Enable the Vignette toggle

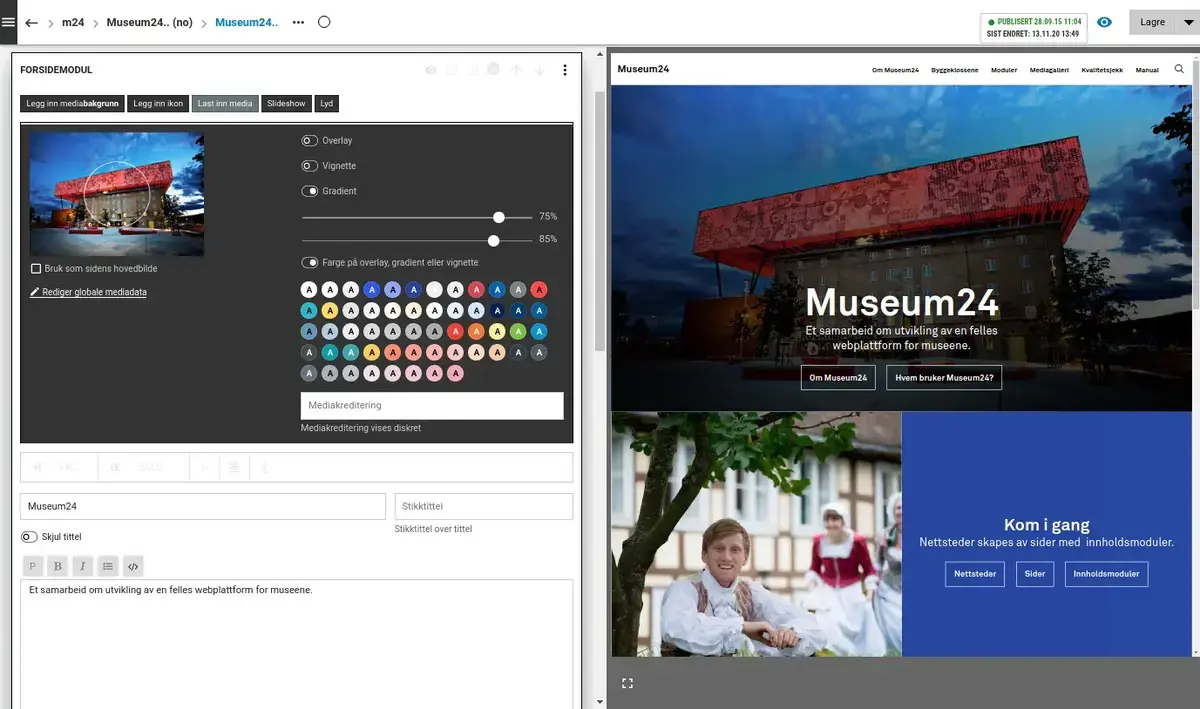point(310,166)
